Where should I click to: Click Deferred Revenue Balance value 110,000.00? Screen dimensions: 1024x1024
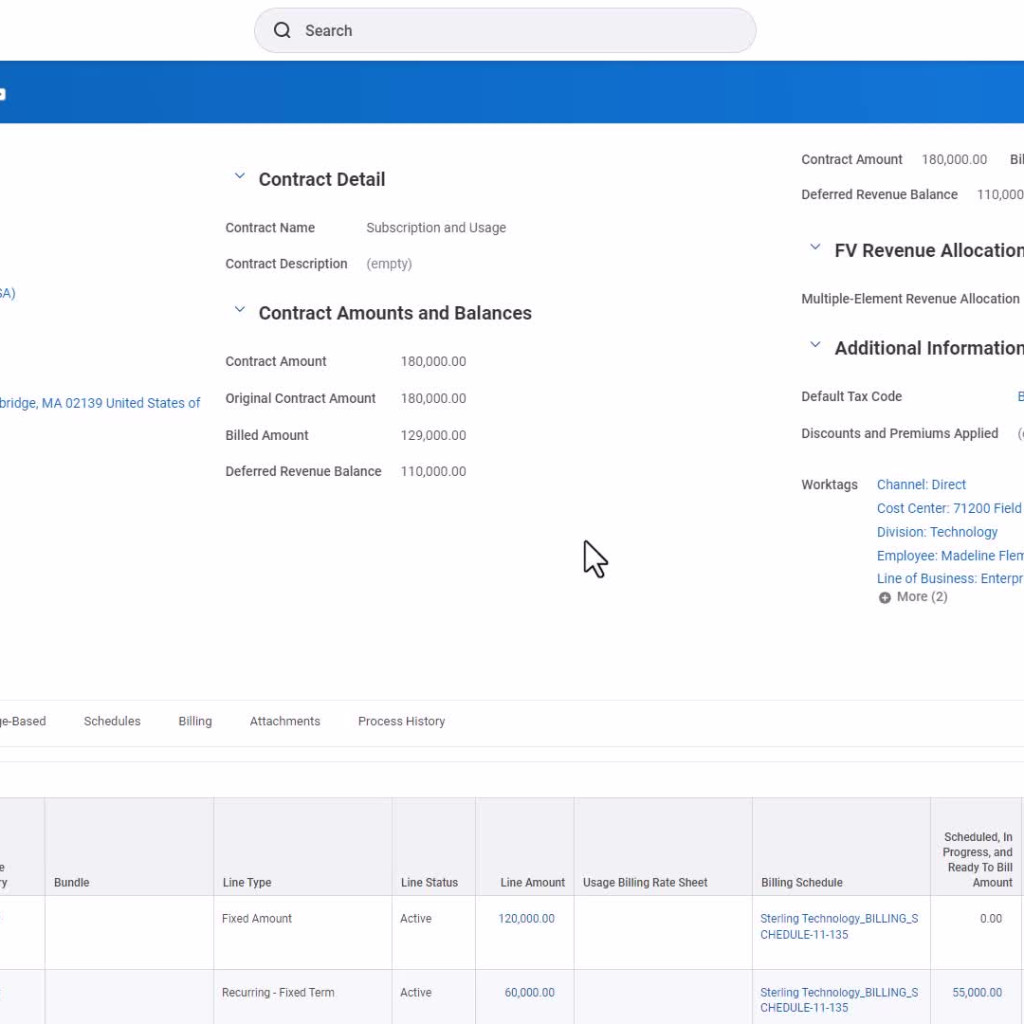[x=433, y=471]
